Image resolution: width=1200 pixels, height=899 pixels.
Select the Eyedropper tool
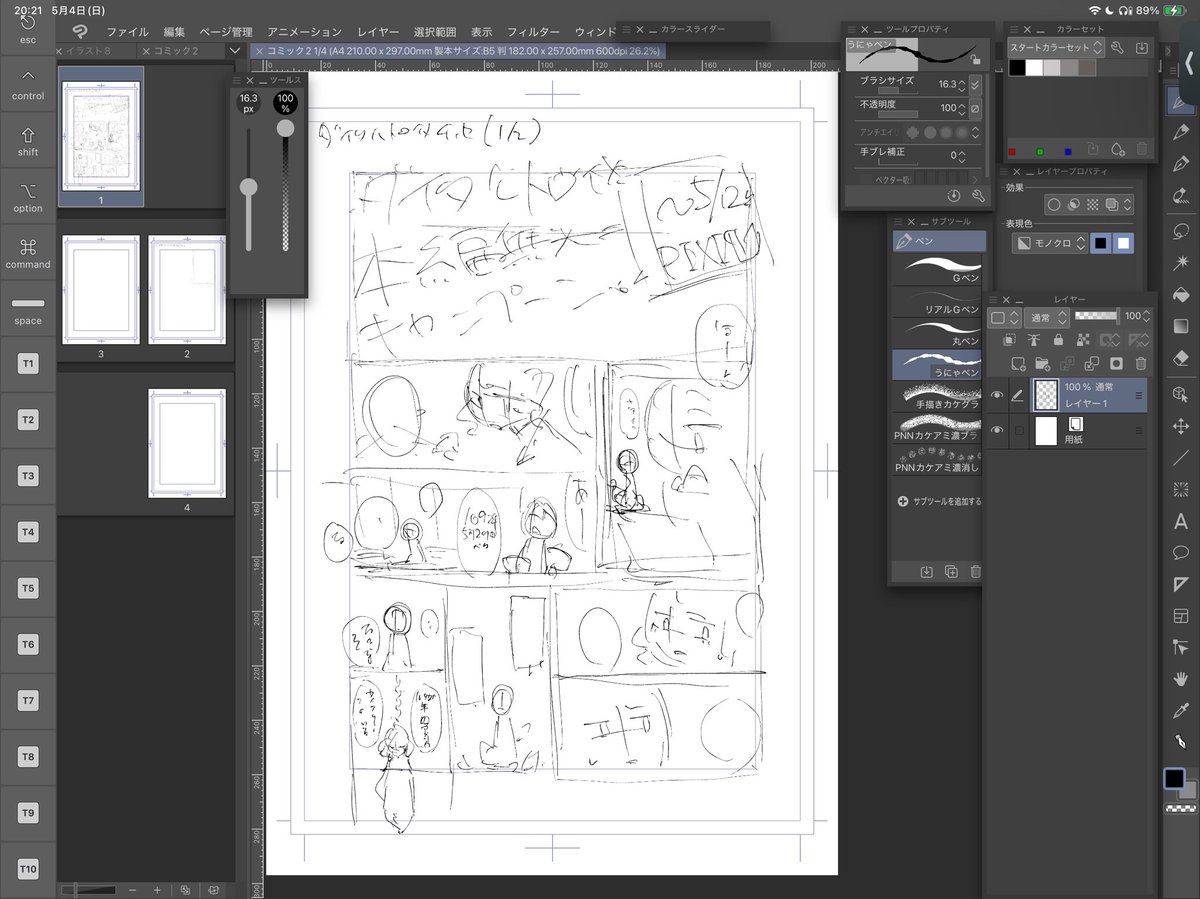tap(1180, 710)
